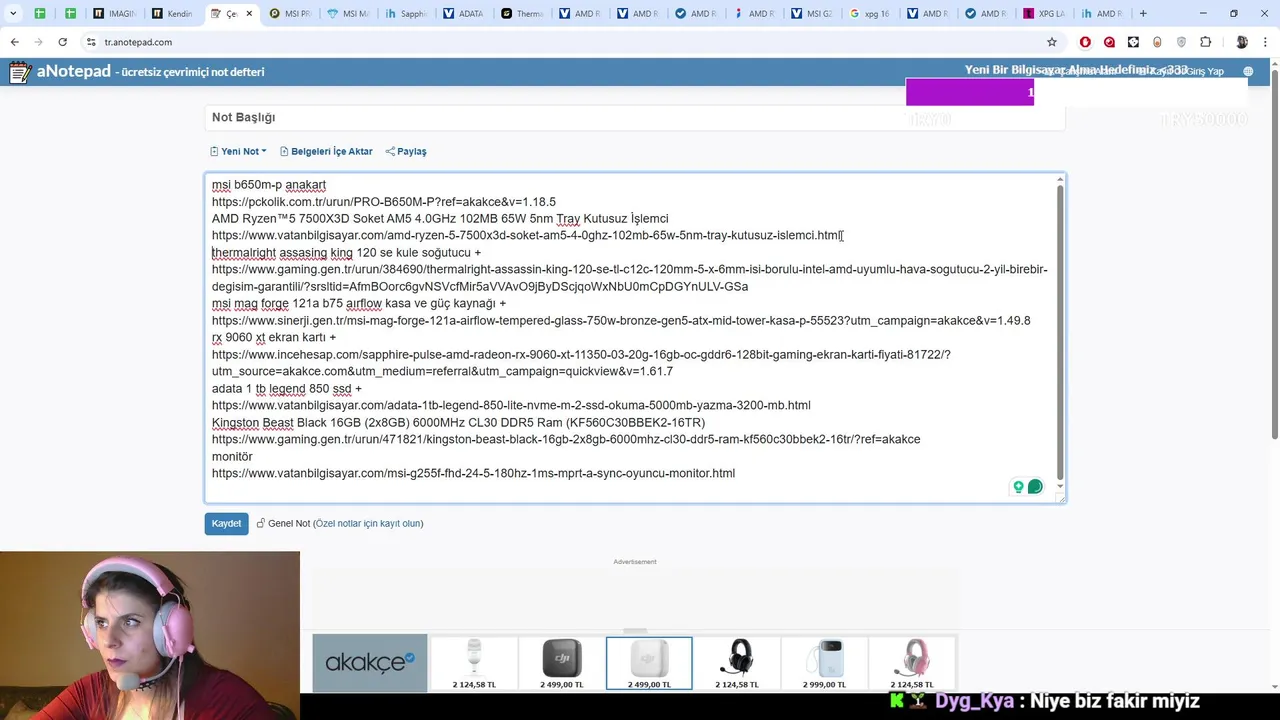Screen dimensions: 1280x720
Task: Click the adata-1tb-legend-850-lite URL line
Action: 511,405
